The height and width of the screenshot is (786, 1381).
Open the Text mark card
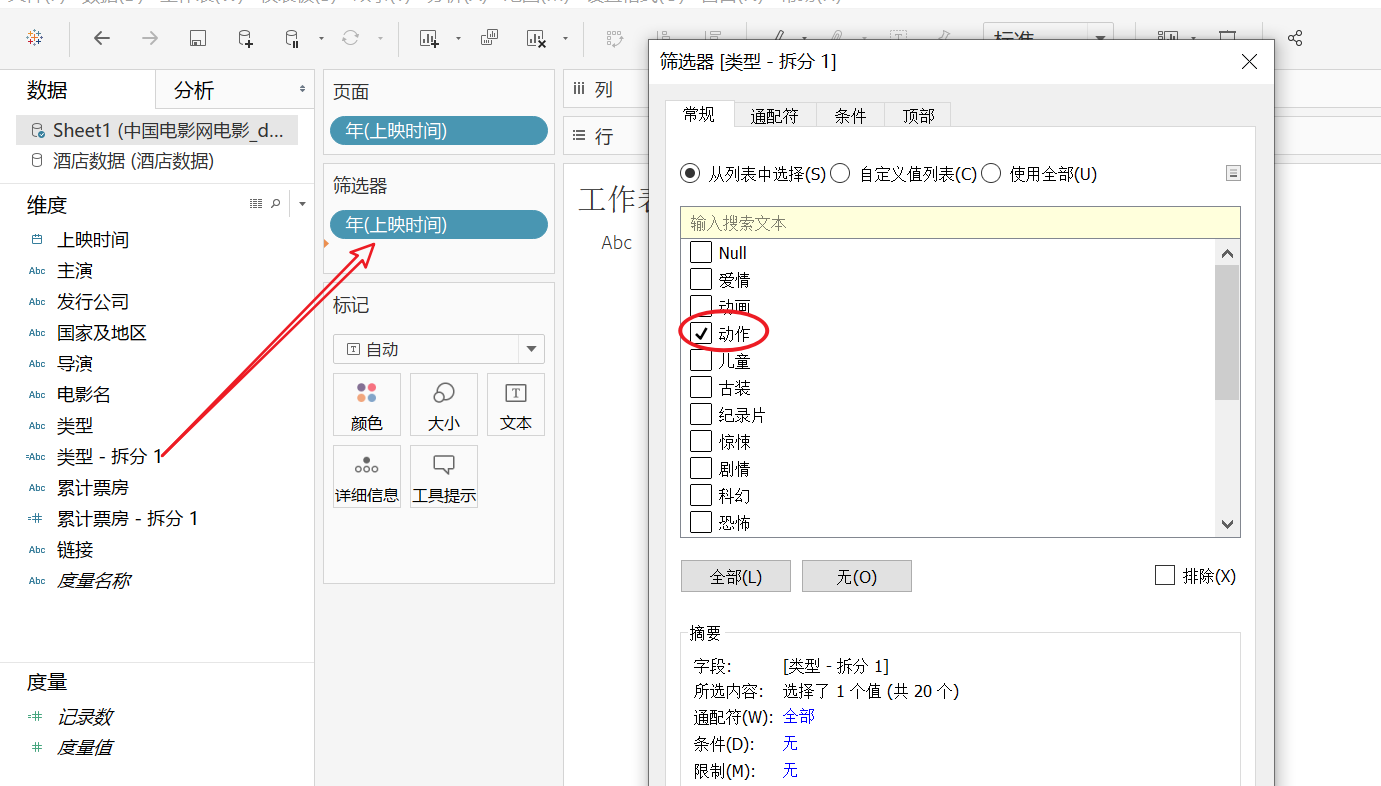pyautogui.click(x=516, y=404)
